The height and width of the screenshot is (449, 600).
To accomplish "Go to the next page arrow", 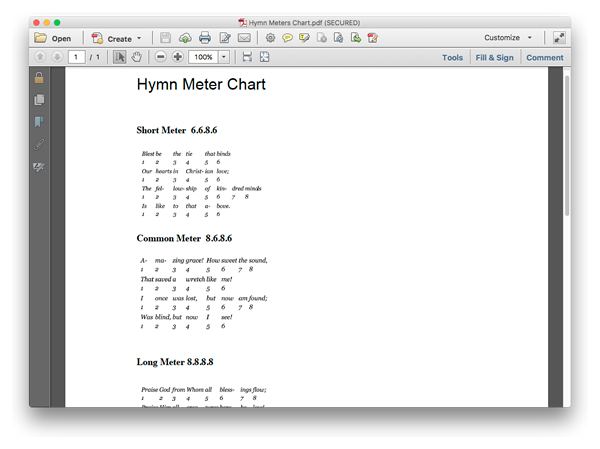I will 57,57.
